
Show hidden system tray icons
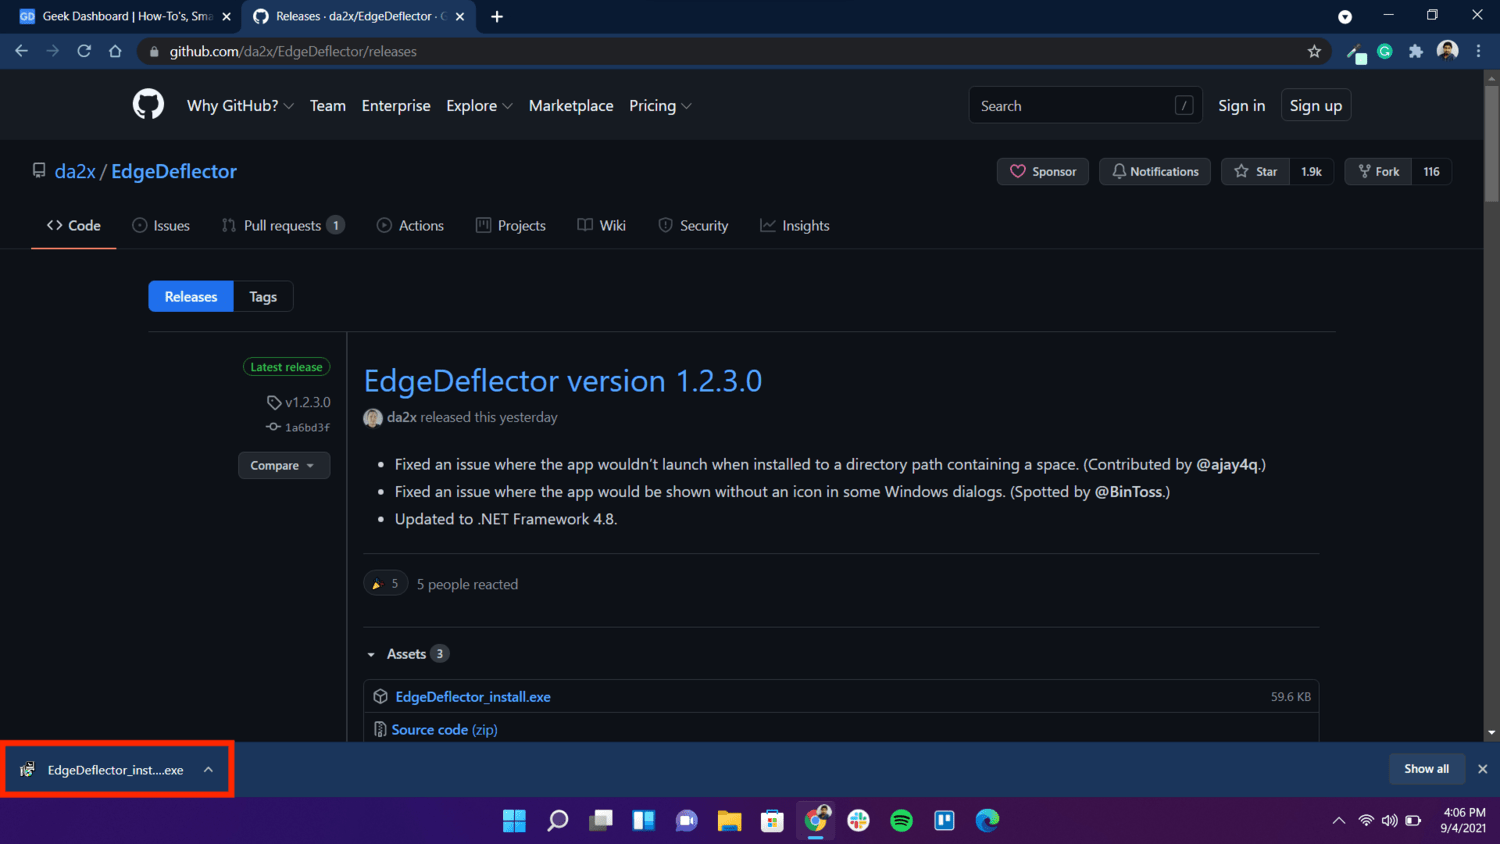(1338, 821)
